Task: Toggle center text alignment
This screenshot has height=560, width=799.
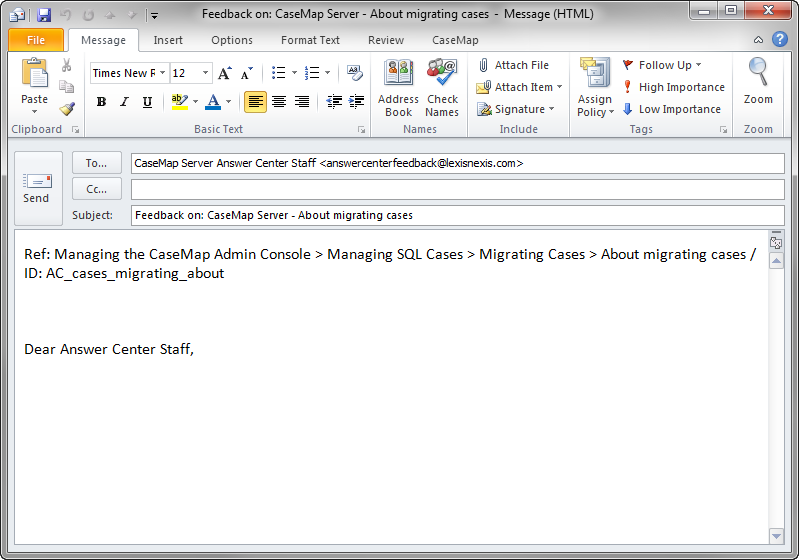Action: 279,102
